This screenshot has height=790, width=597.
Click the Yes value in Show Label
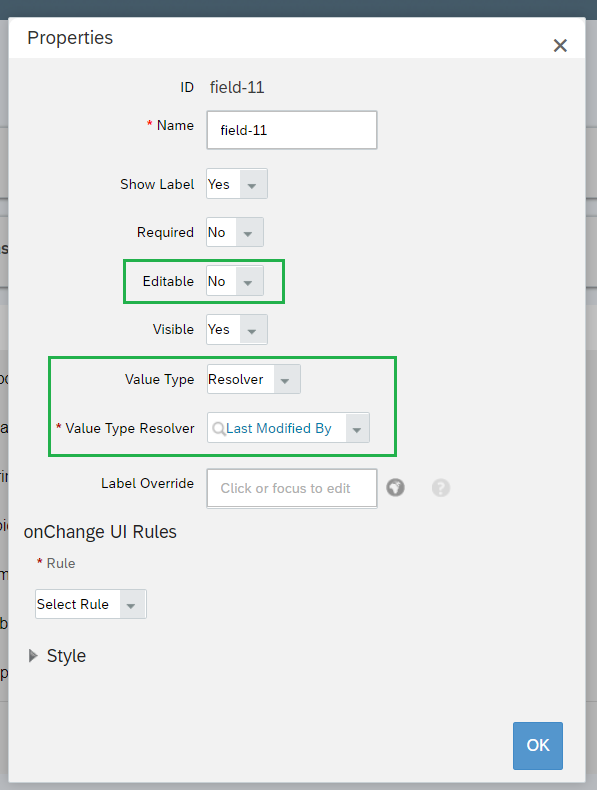coord(219,184)
